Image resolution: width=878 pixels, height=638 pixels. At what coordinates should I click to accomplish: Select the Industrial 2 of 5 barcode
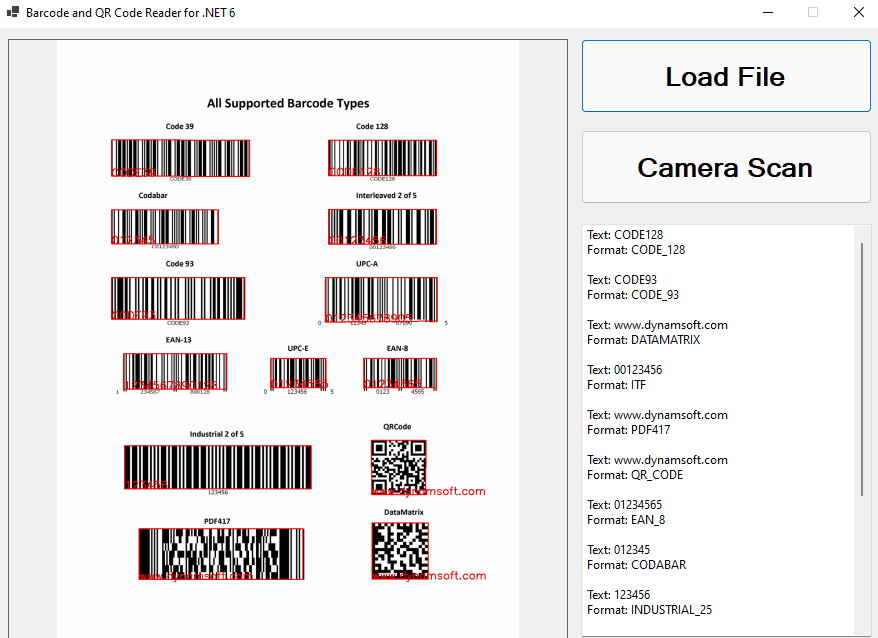pyautogui.click(x=217, y=467)
